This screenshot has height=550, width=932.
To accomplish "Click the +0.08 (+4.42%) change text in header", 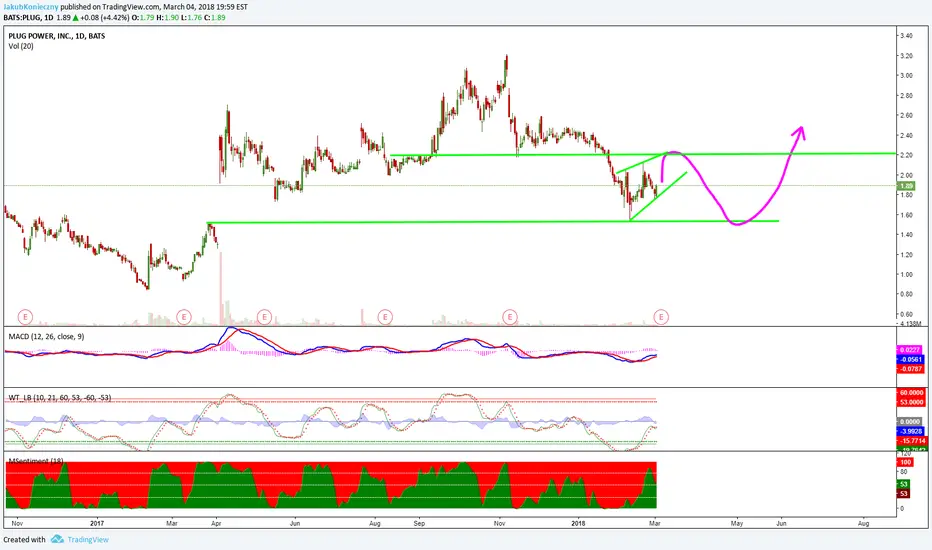I will 105,18.
